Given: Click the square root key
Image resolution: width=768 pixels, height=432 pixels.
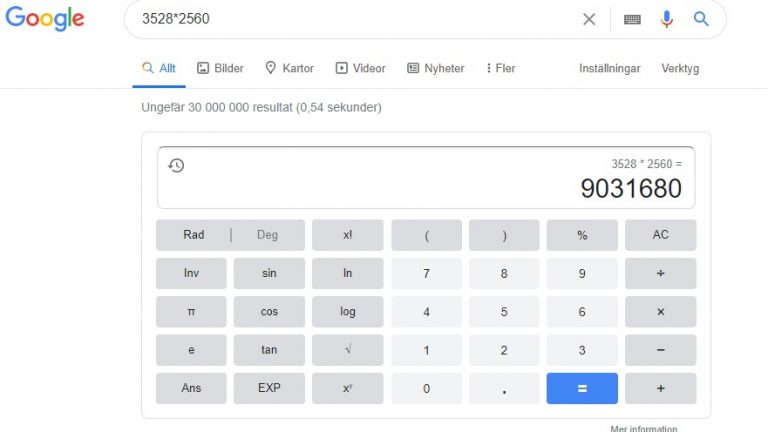Looking at the screenshot, I should 348,350.
